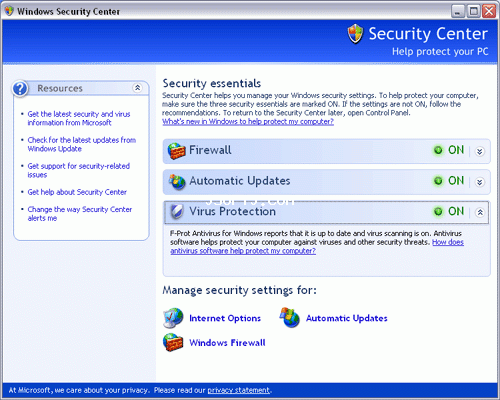The height and width of the screenshot is (400, 500).
Task: Click the green ON indicator for Virus Protection
Action: pos(438,212)
